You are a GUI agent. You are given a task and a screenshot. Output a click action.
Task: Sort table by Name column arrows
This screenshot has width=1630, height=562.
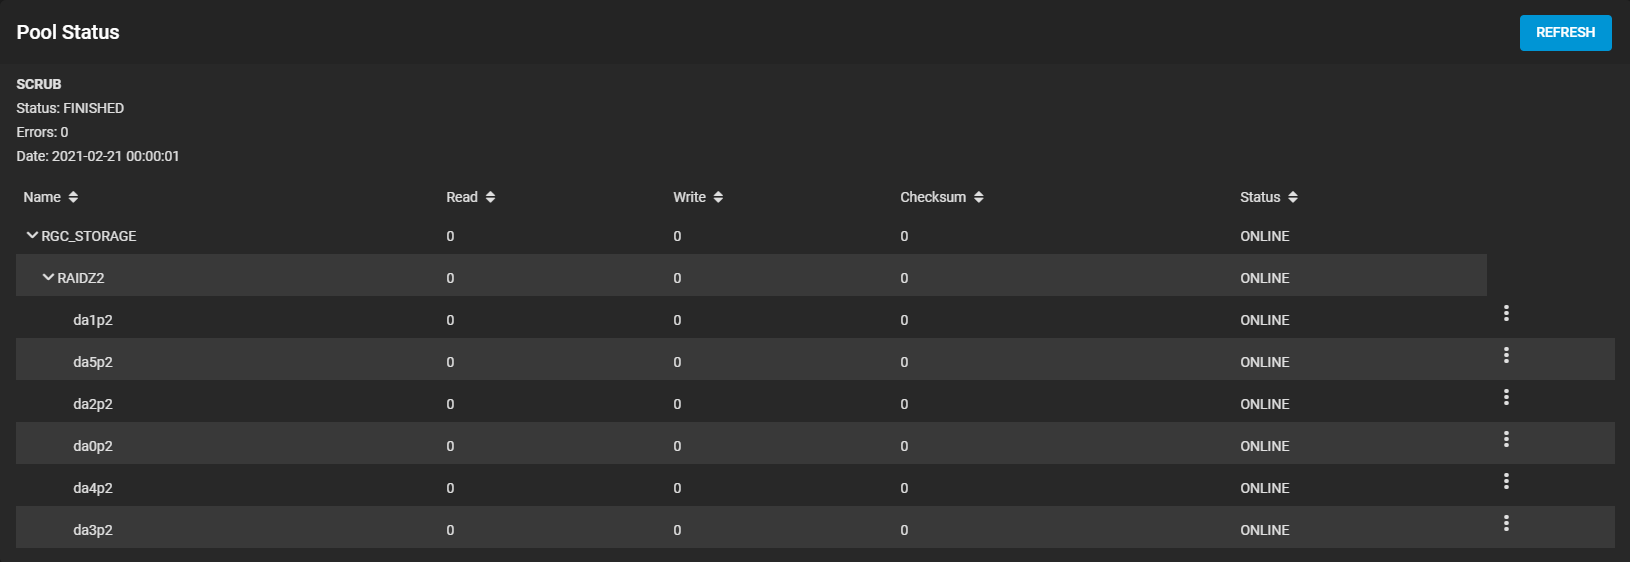[73, 197]
